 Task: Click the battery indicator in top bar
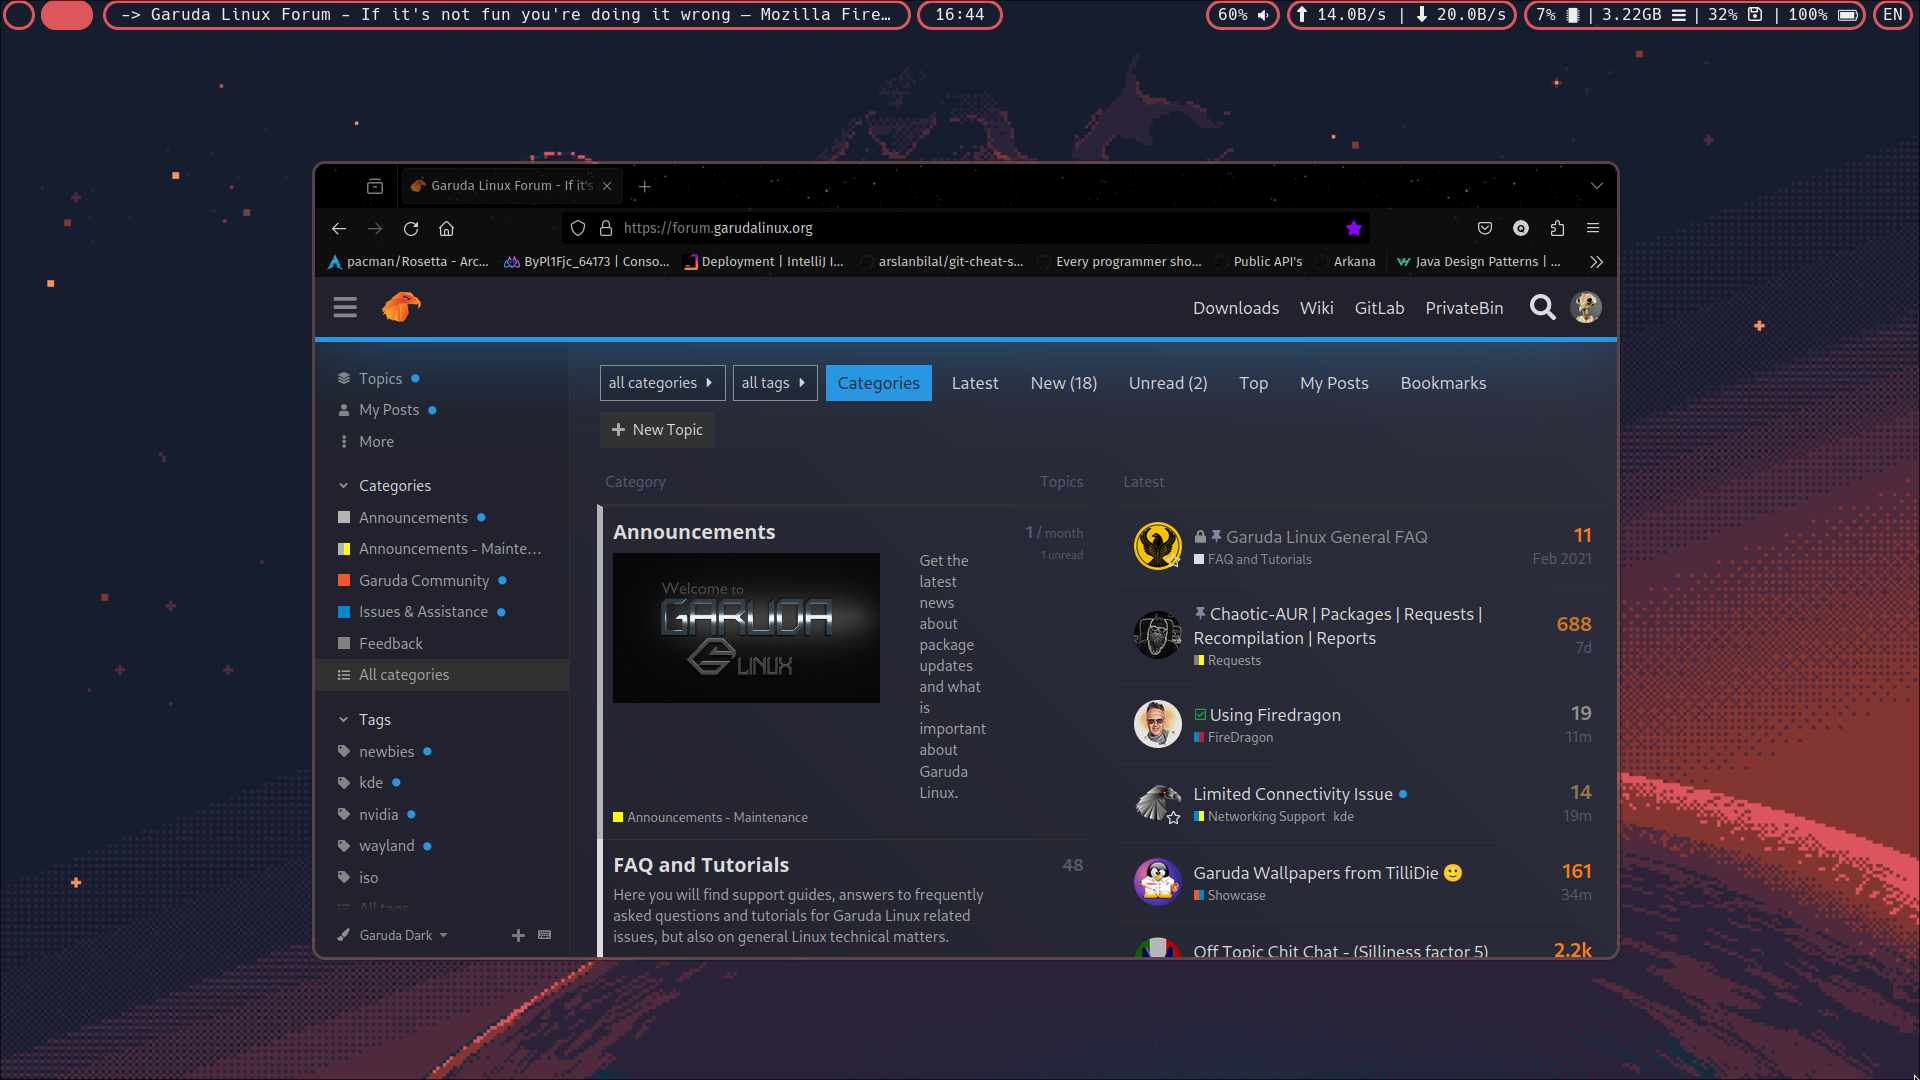(x=1824, y=15)
